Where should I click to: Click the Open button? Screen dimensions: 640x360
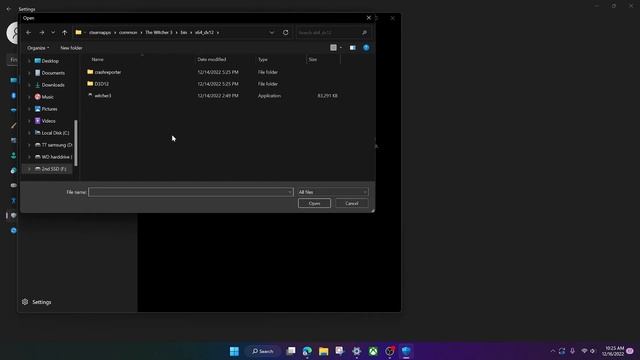(x=314, y=203)
